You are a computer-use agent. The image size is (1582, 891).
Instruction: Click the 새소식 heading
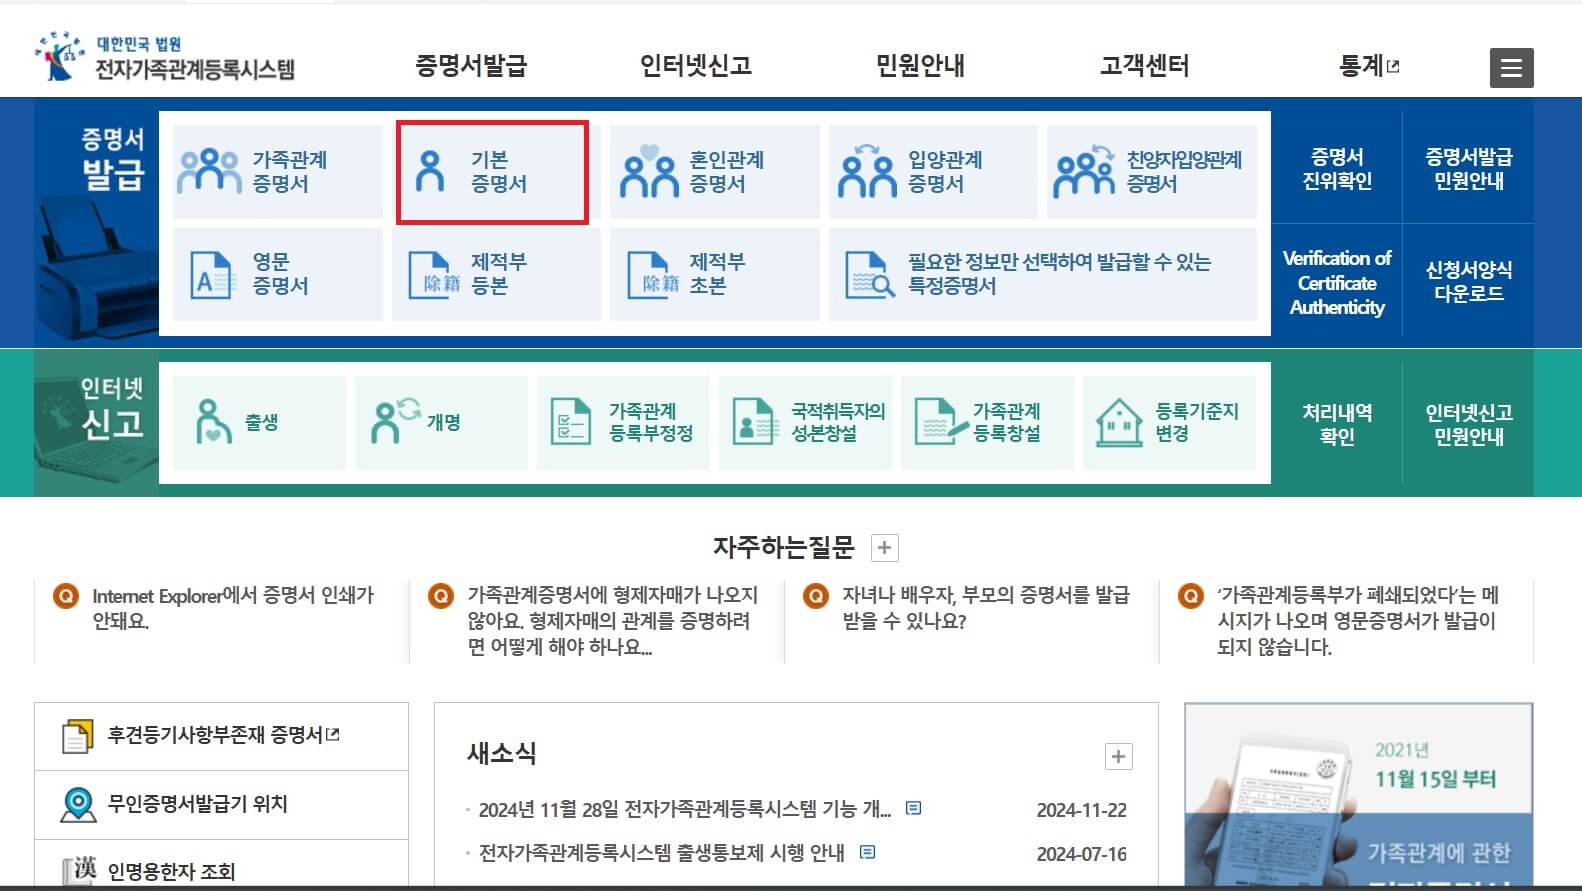tap(502, 753)
